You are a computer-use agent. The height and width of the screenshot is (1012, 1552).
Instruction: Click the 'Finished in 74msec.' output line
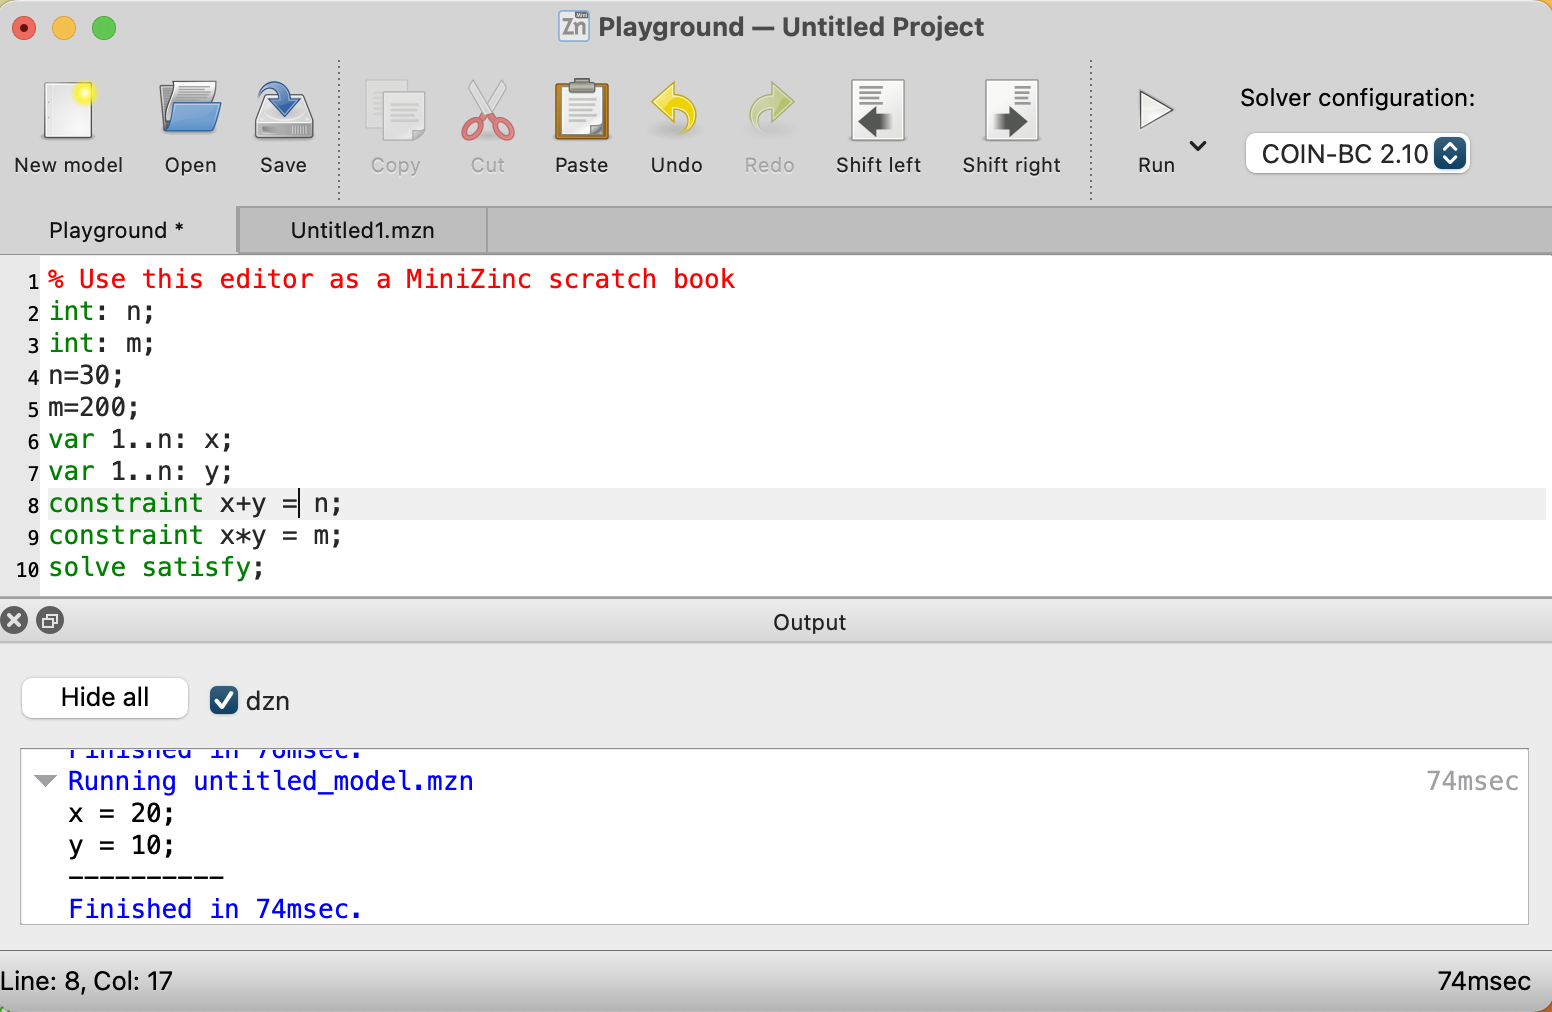(214, 909)
